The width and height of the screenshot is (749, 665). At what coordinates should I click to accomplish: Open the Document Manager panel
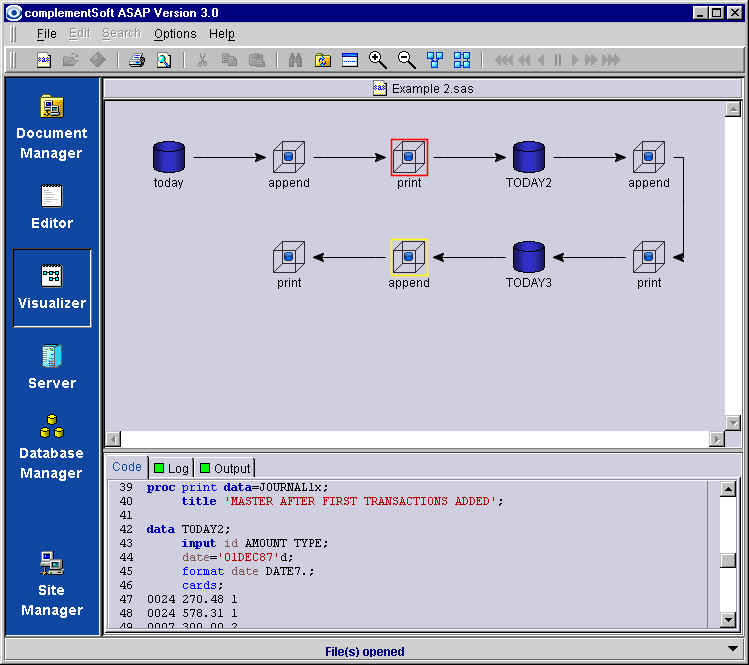52,127
